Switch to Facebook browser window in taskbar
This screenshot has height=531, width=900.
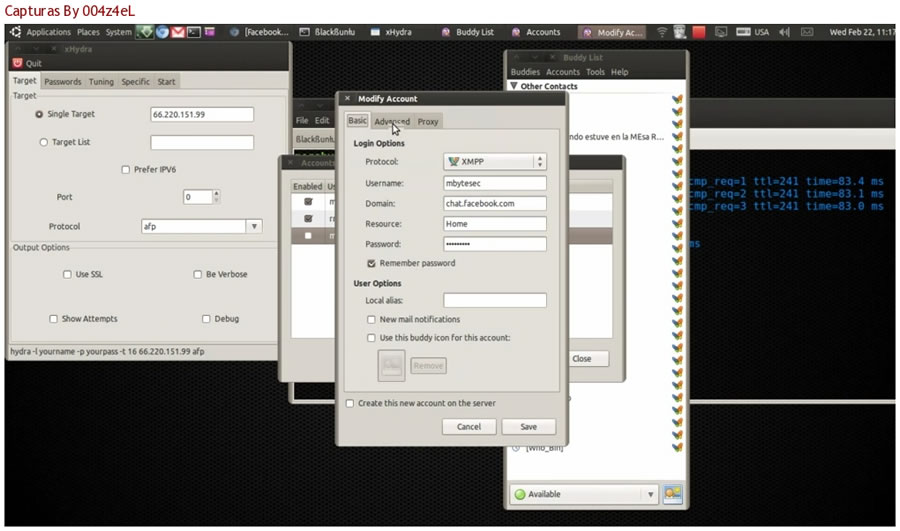259,32
